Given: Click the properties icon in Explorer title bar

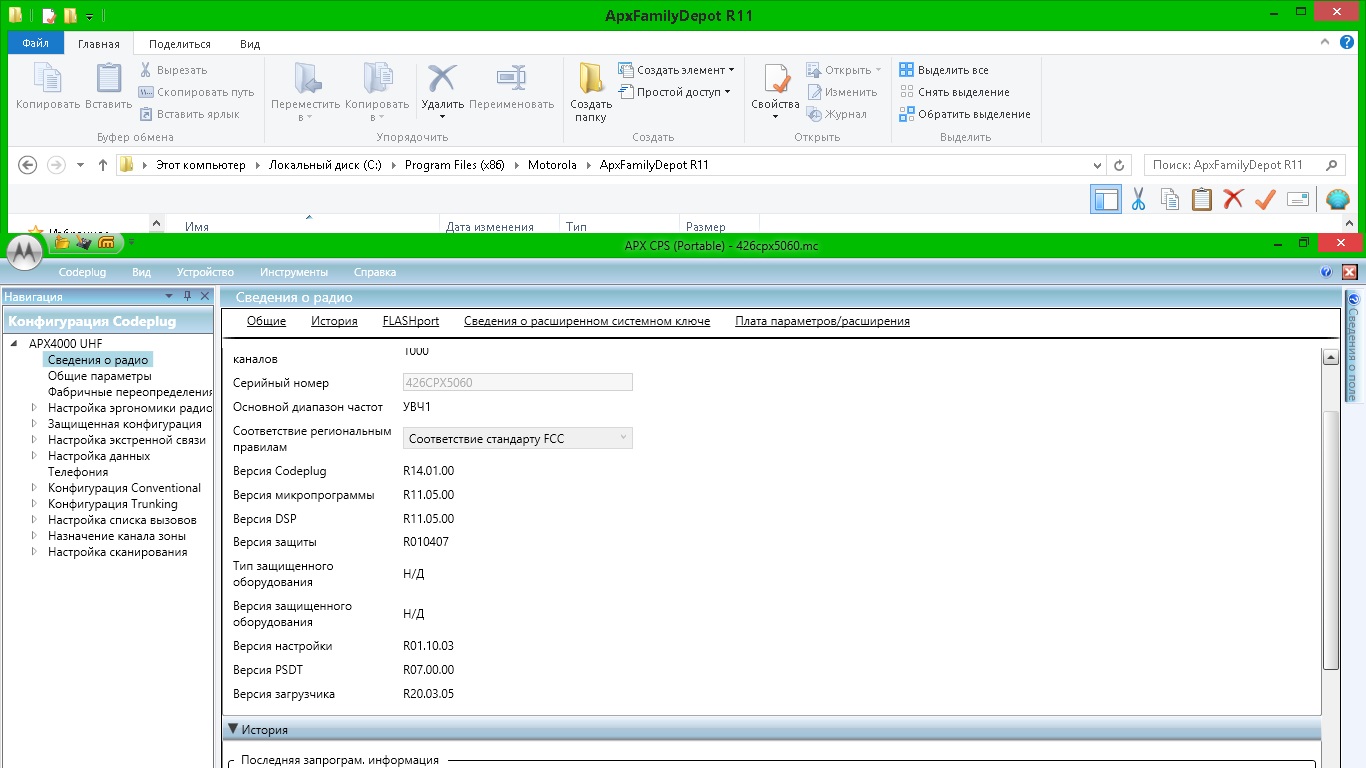Looking at the screenshot, I should tap(48, 16).
